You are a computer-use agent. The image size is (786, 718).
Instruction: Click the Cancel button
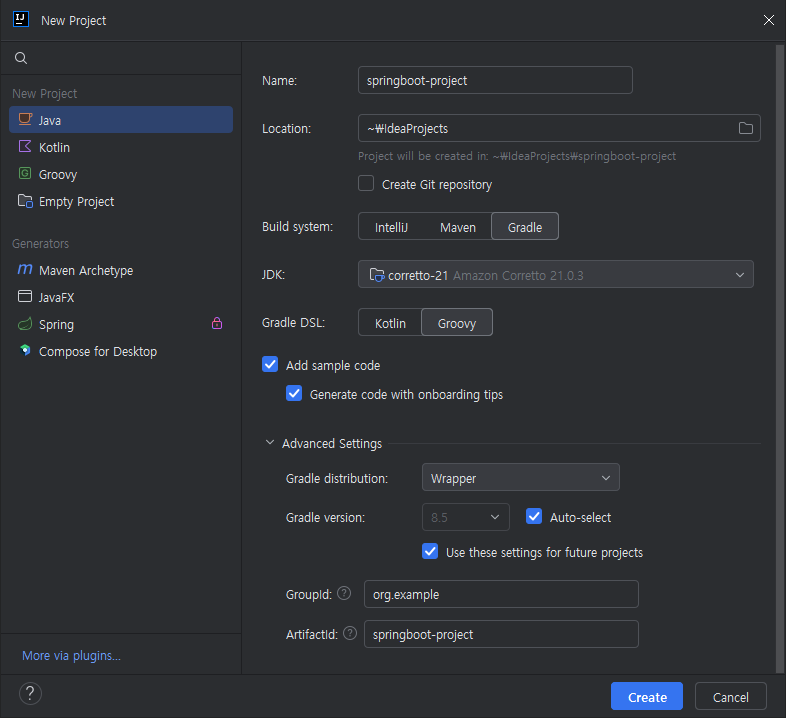730,696
